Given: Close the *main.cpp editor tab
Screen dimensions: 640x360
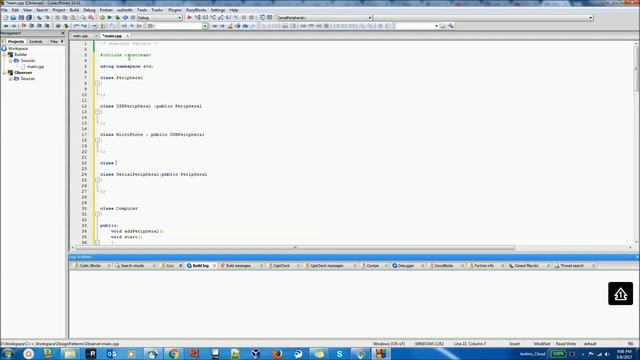Looking at the screenshot, I should [x=127, y=36].
